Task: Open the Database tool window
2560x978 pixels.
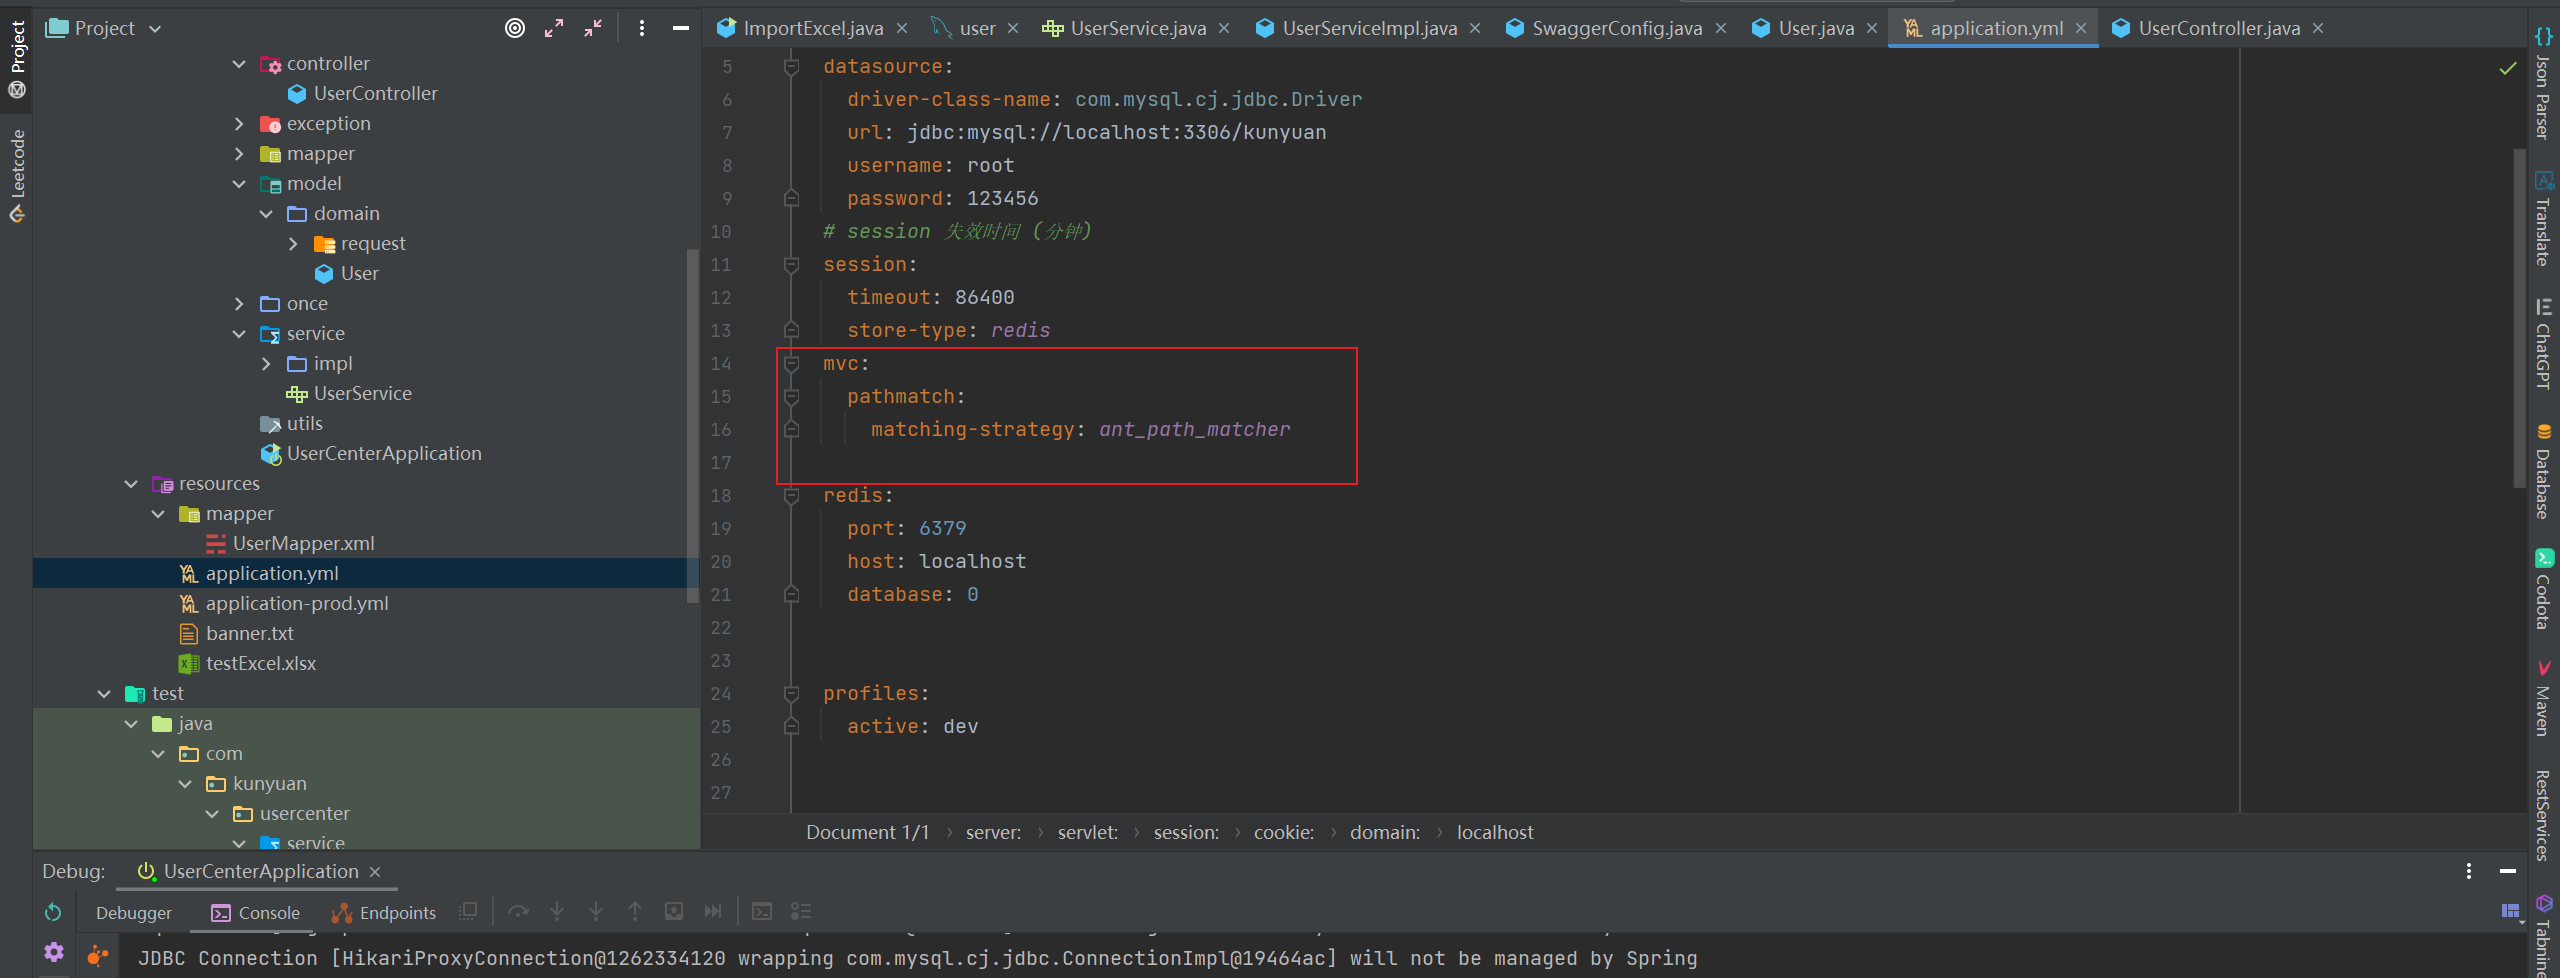Action: pos(2543,471)
